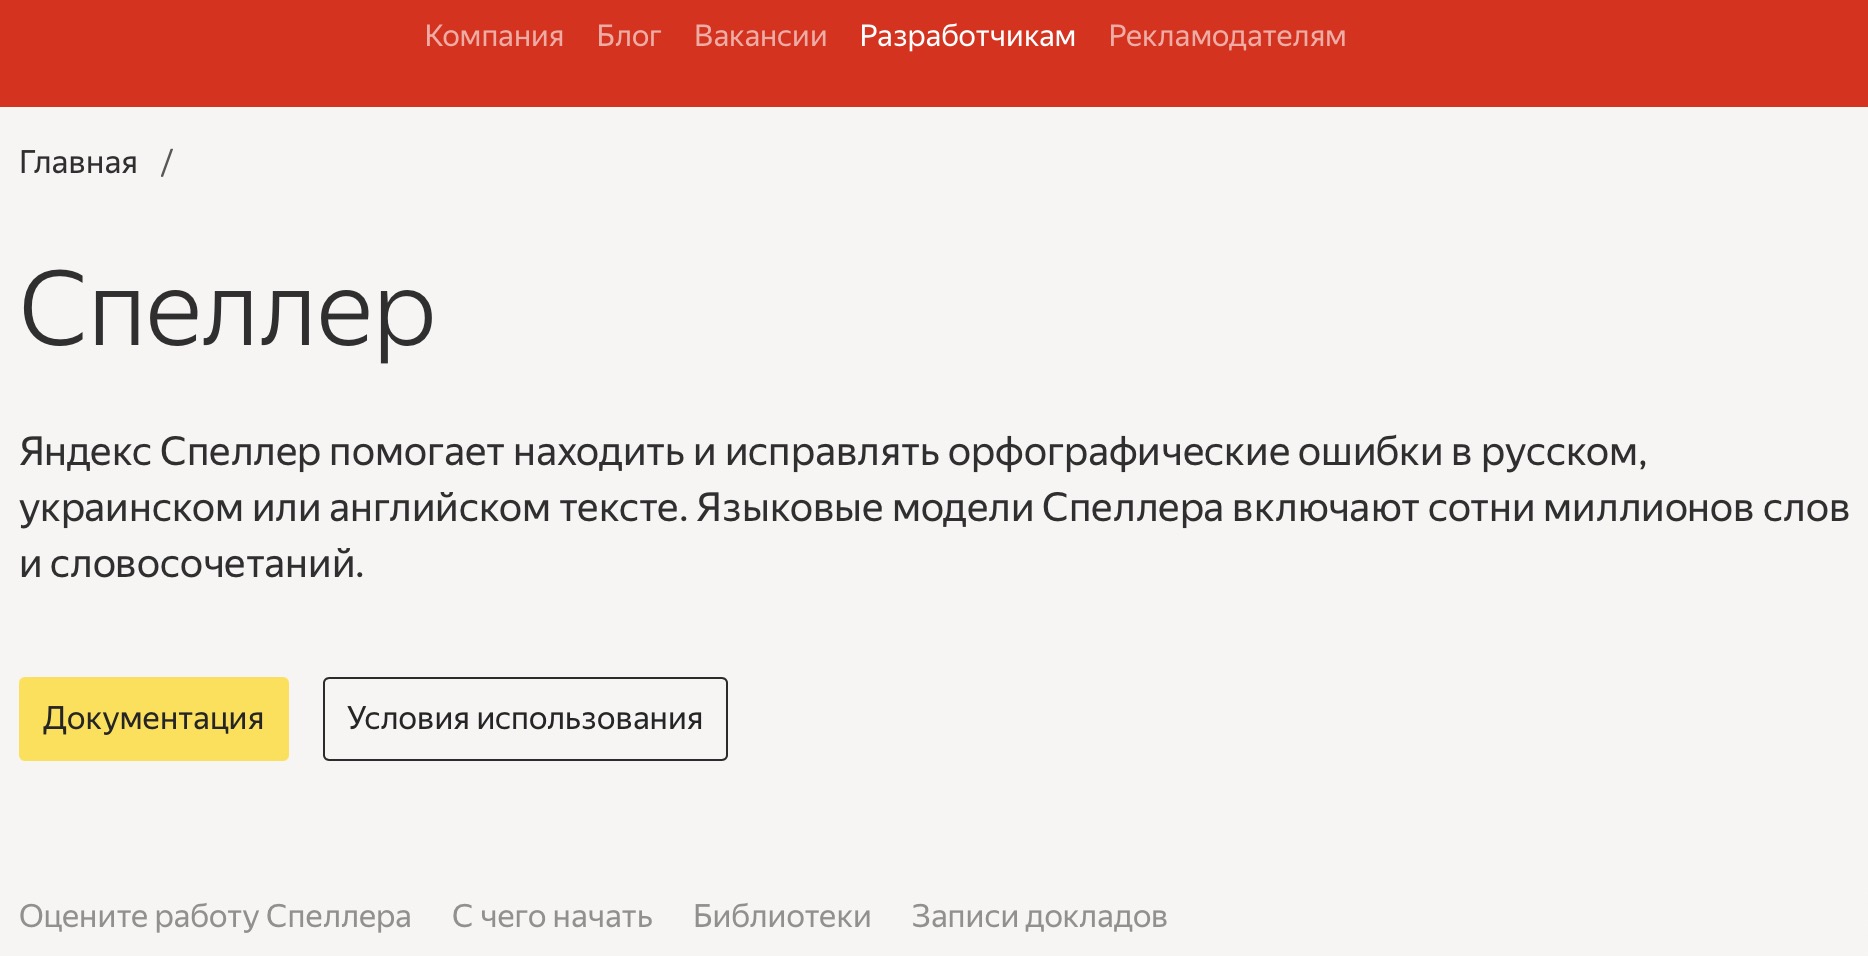The image size is (1868, 956).
Task: Open the Библиотеки tab
Action: point(782,916)
